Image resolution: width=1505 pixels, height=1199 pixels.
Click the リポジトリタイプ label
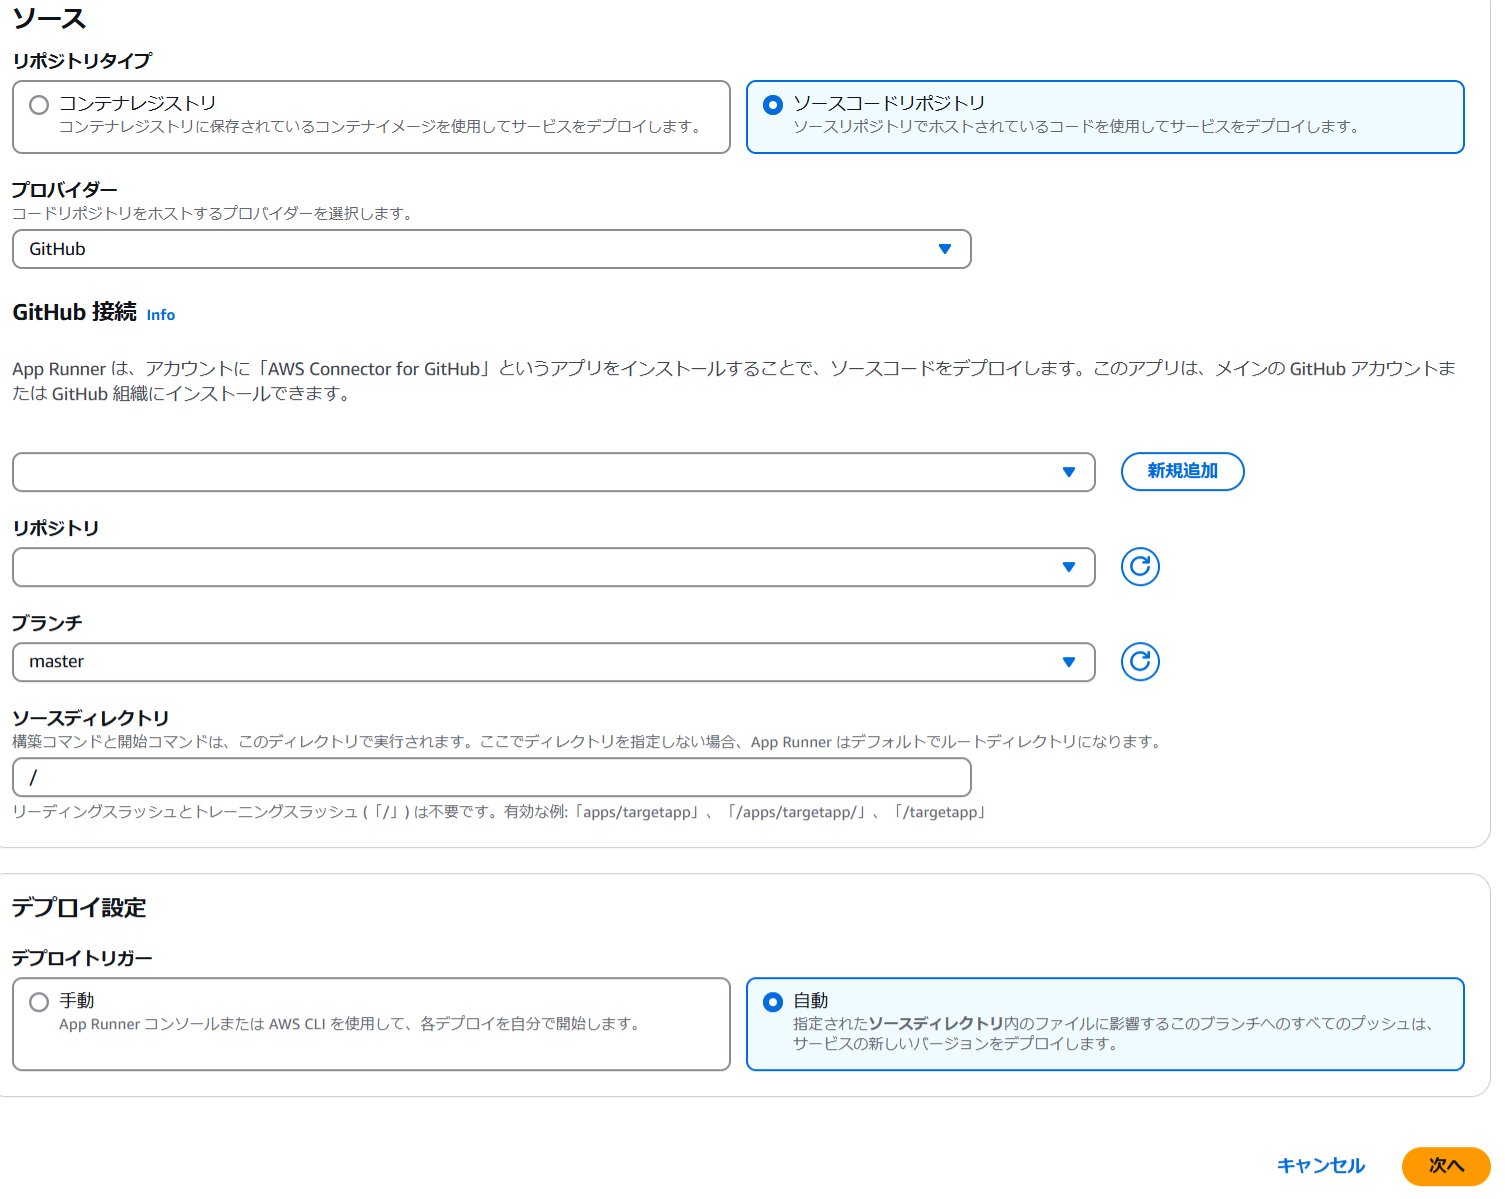pos(82,61)
